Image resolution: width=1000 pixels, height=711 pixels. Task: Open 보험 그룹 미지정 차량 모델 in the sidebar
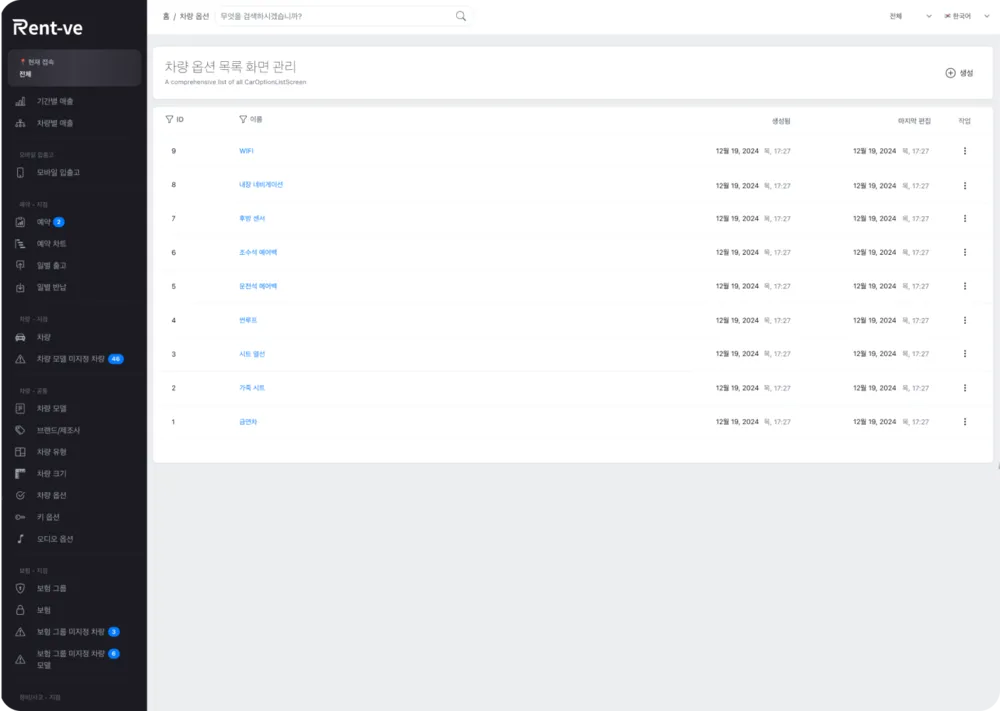tap(71, 659)
